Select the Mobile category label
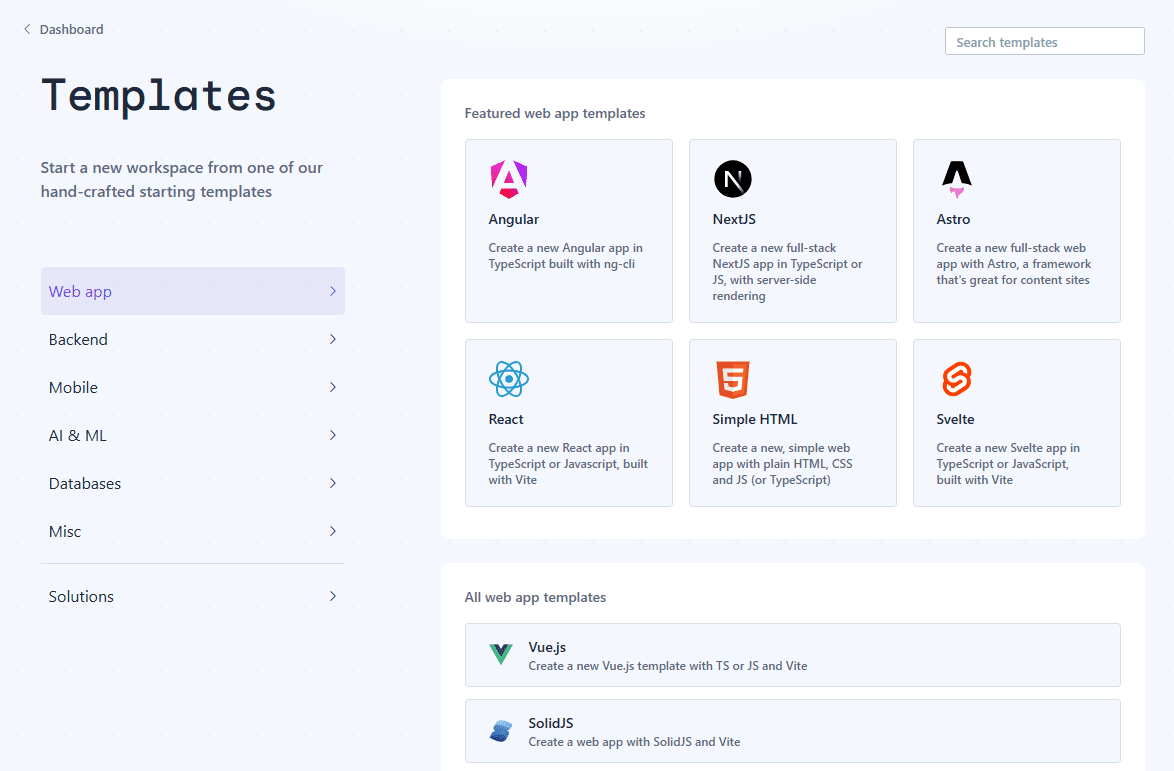1174x771 pixels. pyautogui.click(x=73, y=388)
